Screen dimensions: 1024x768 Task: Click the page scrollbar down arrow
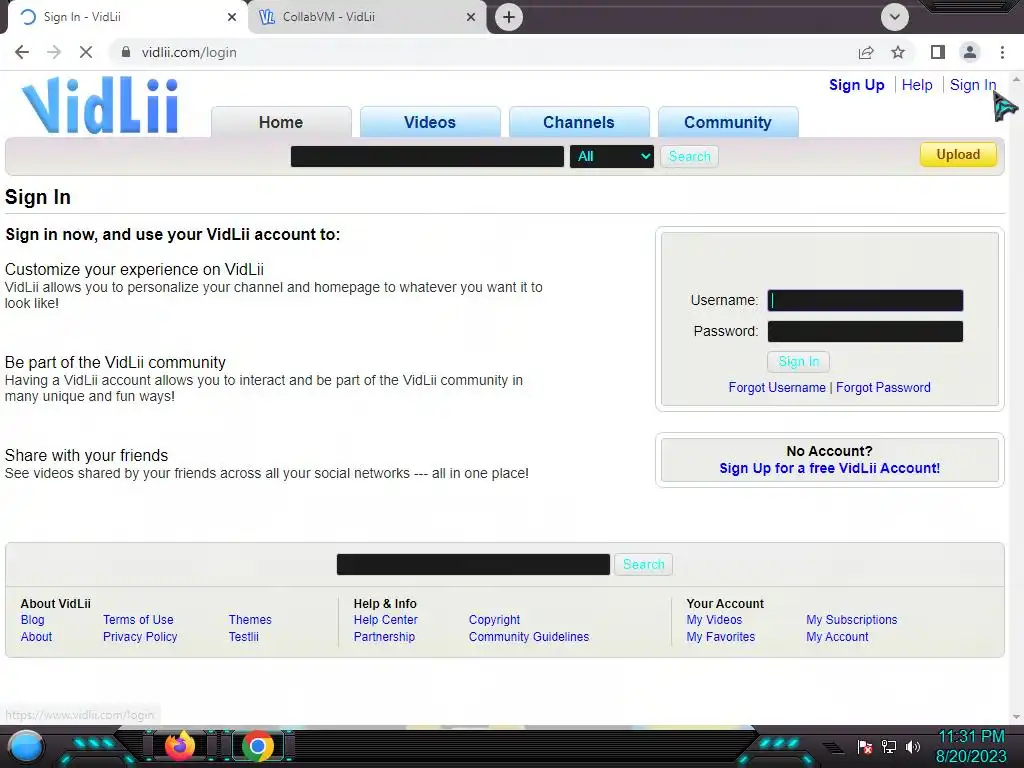tap(1016, 716)
